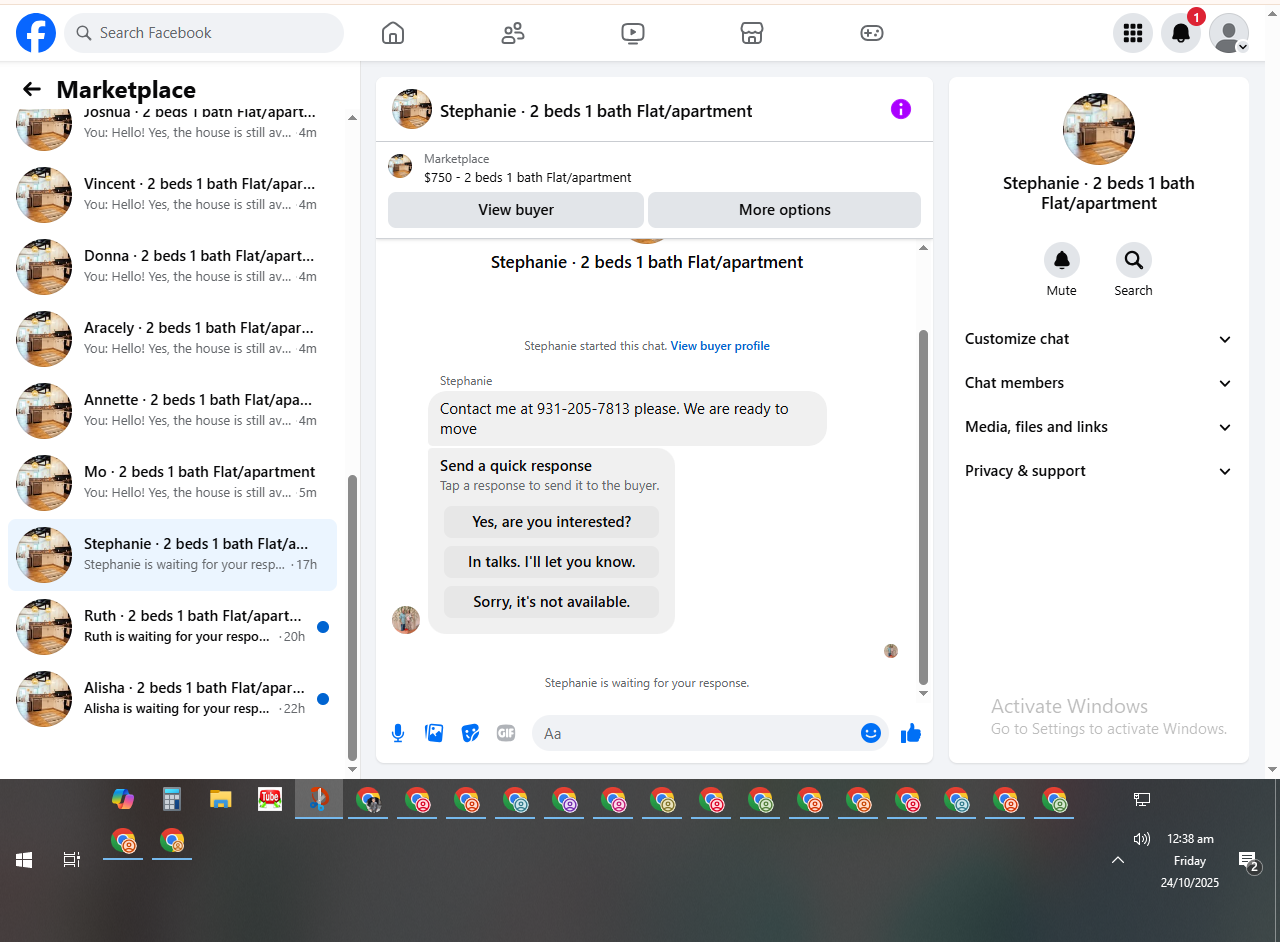
Task: Click the clock showing 12:38 am
Action: 1190,839
